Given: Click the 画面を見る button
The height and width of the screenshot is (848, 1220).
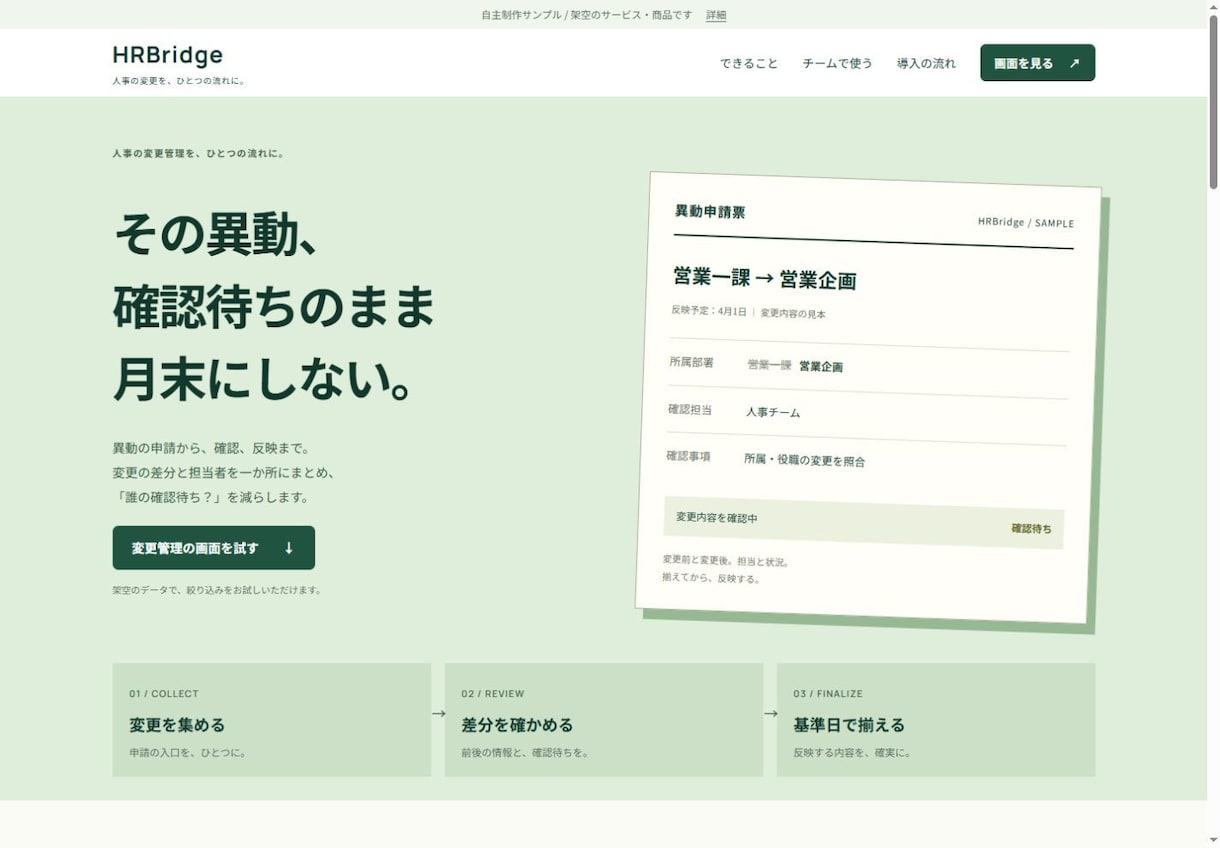Looking at the screenshot, I should (1037, 63).
